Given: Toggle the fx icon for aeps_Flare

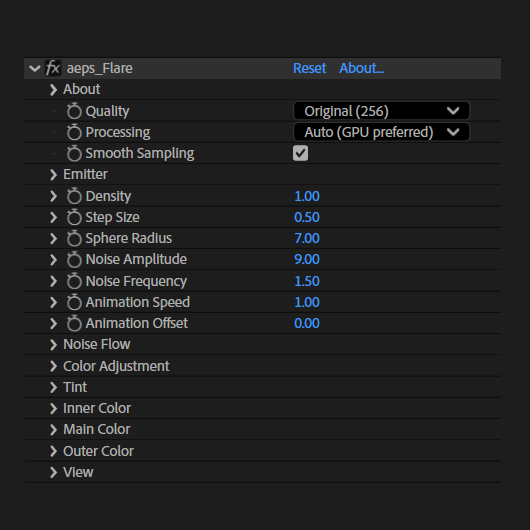Looking at the screenshot, I should pos(53,68).
